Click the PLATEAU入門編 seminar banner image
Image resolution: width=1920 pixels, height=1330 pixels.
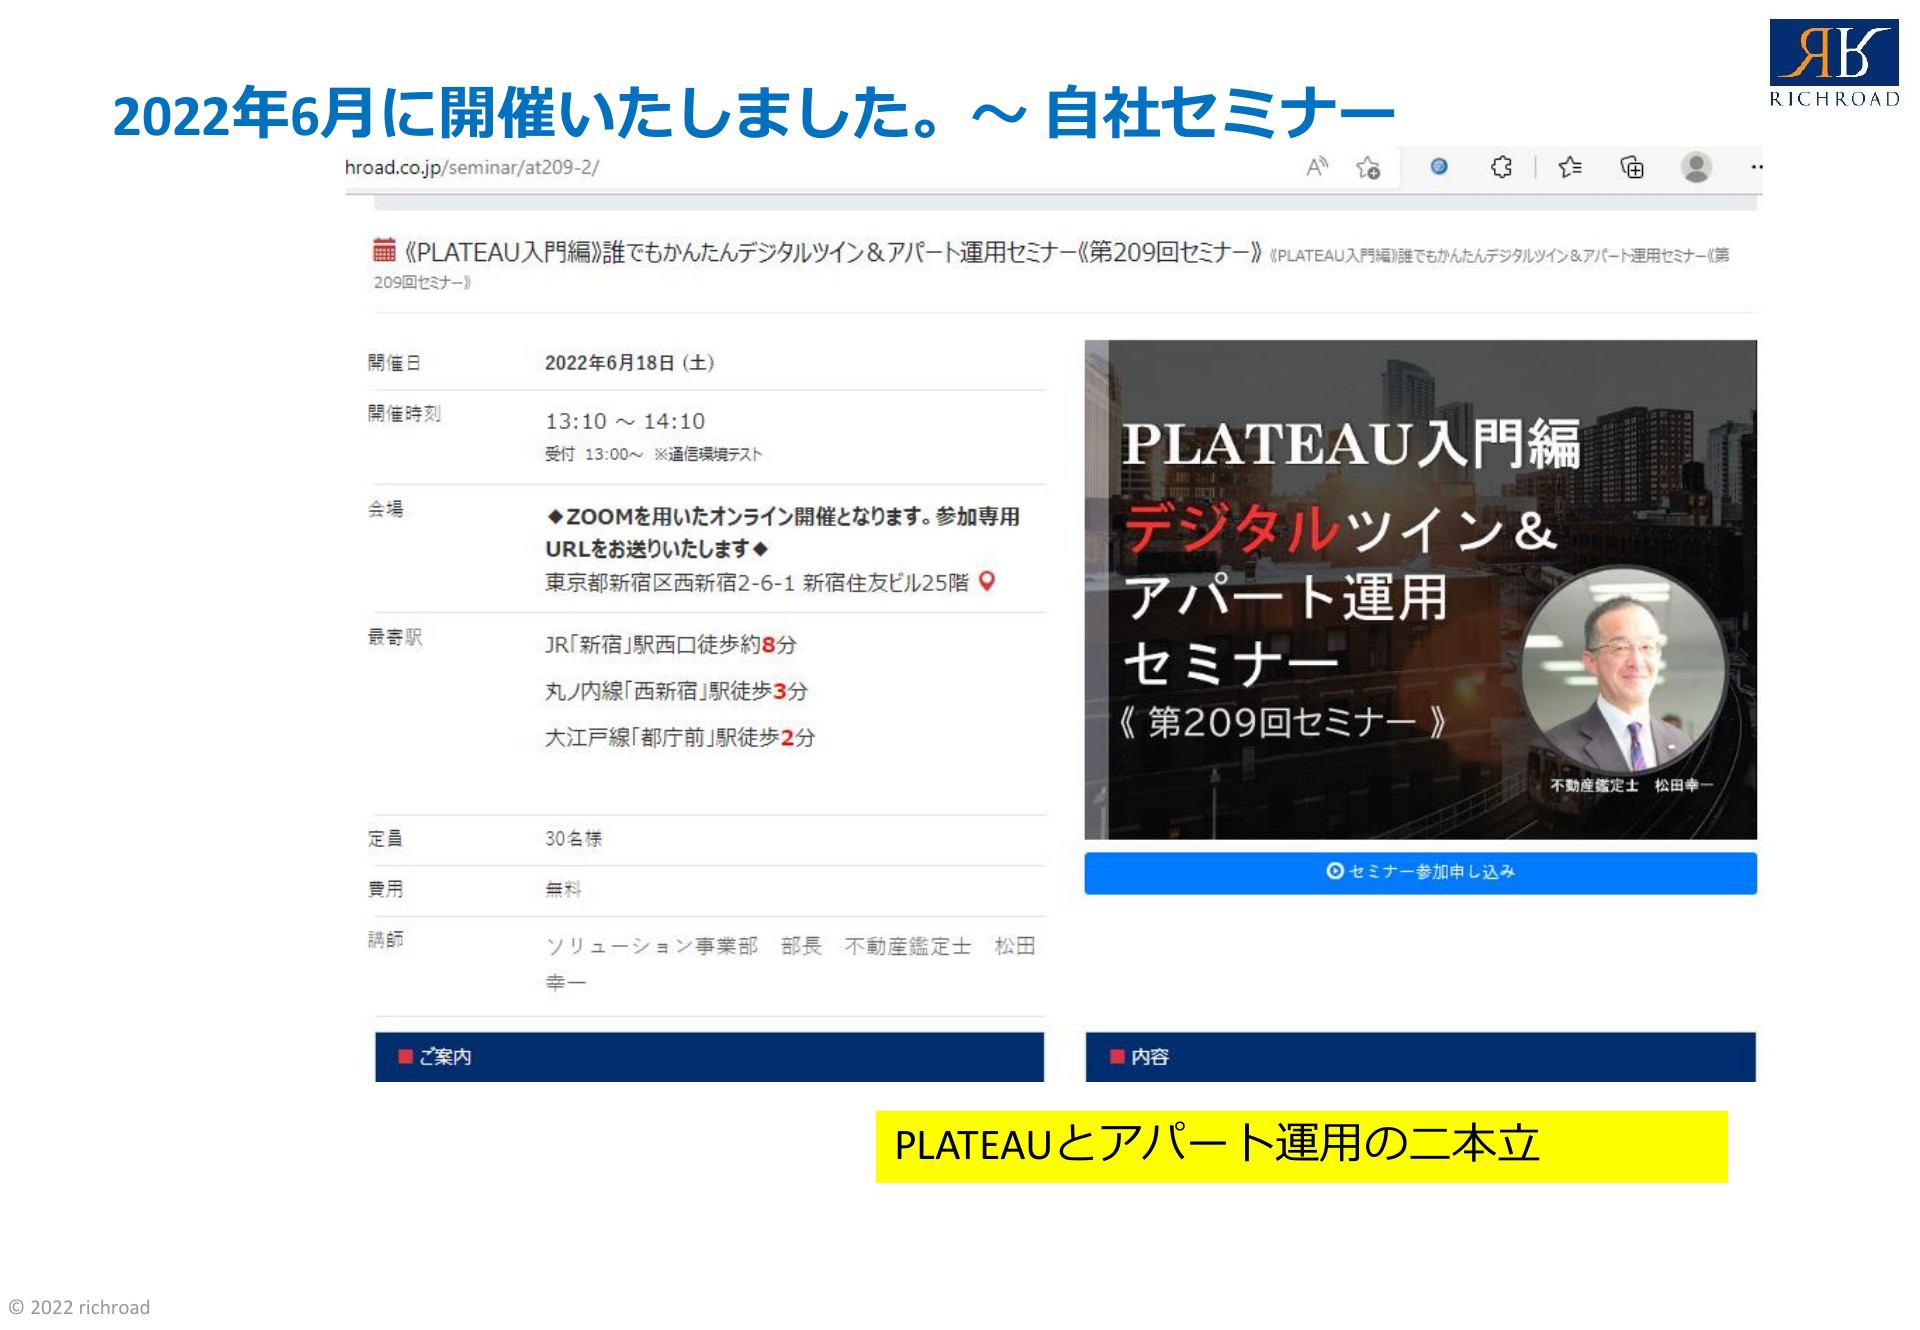1420,589
